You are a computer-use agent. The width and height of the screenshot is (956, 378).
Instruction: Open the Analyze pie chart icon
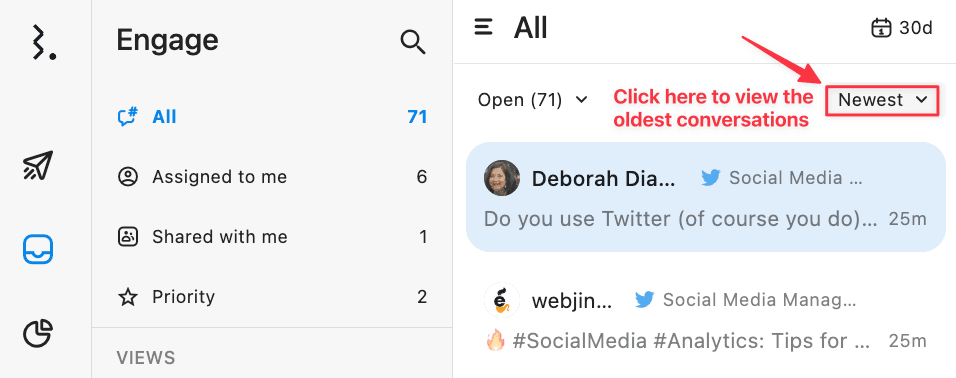click(x=38, y=333)
